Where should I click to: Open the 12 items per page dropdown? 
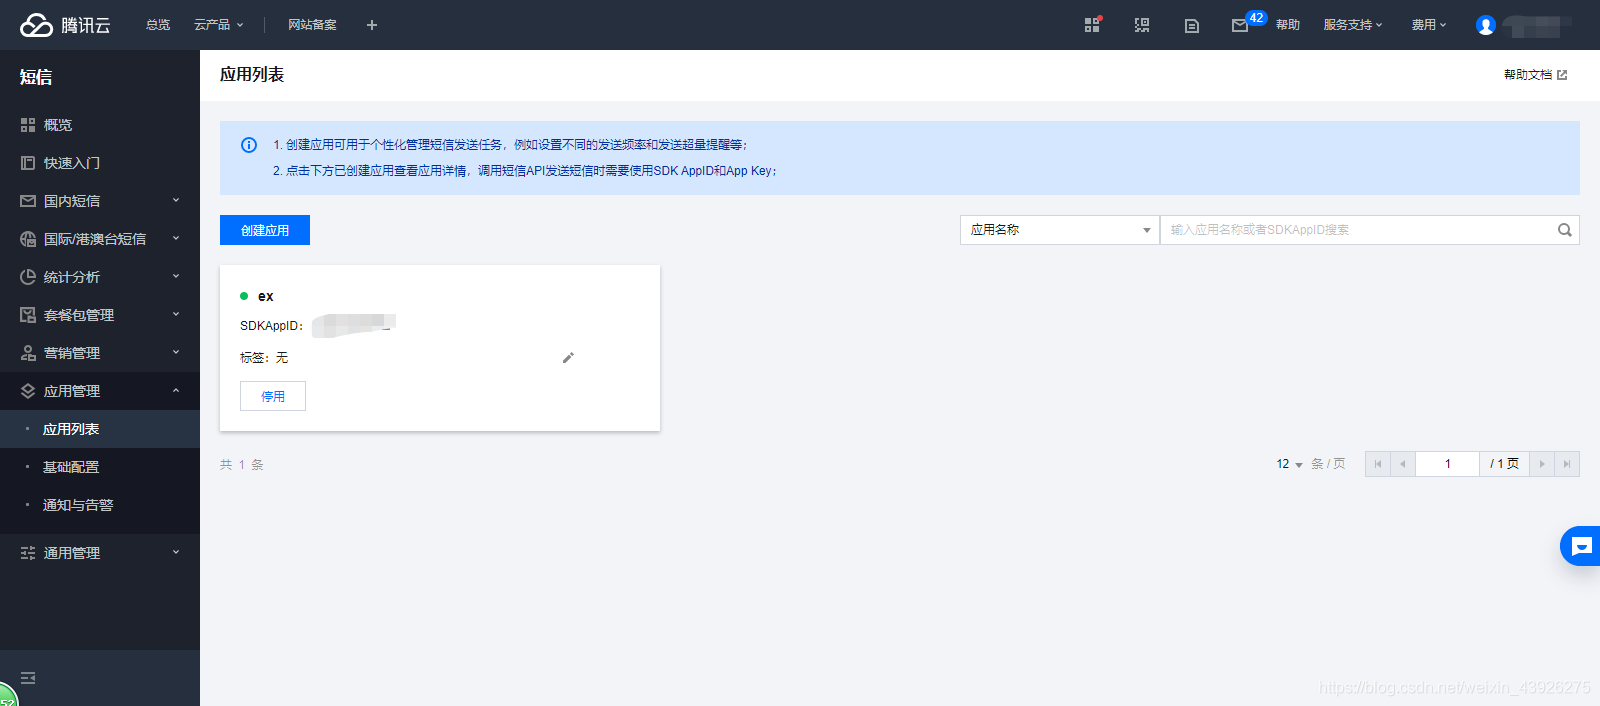[1289, 464]
